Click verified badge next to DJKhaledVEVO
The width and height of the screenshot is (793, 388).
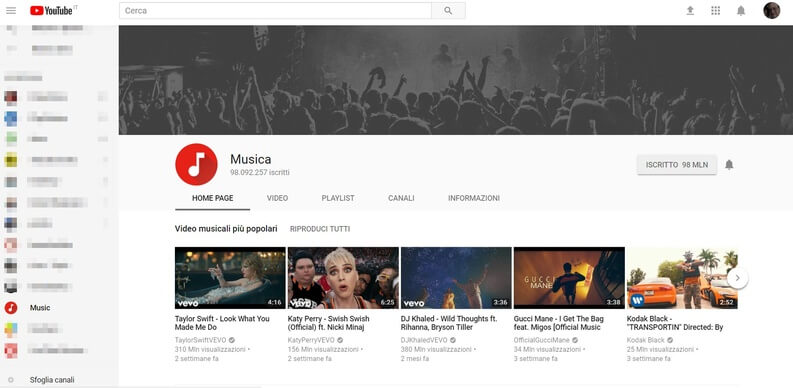click(x=453, y=340)
